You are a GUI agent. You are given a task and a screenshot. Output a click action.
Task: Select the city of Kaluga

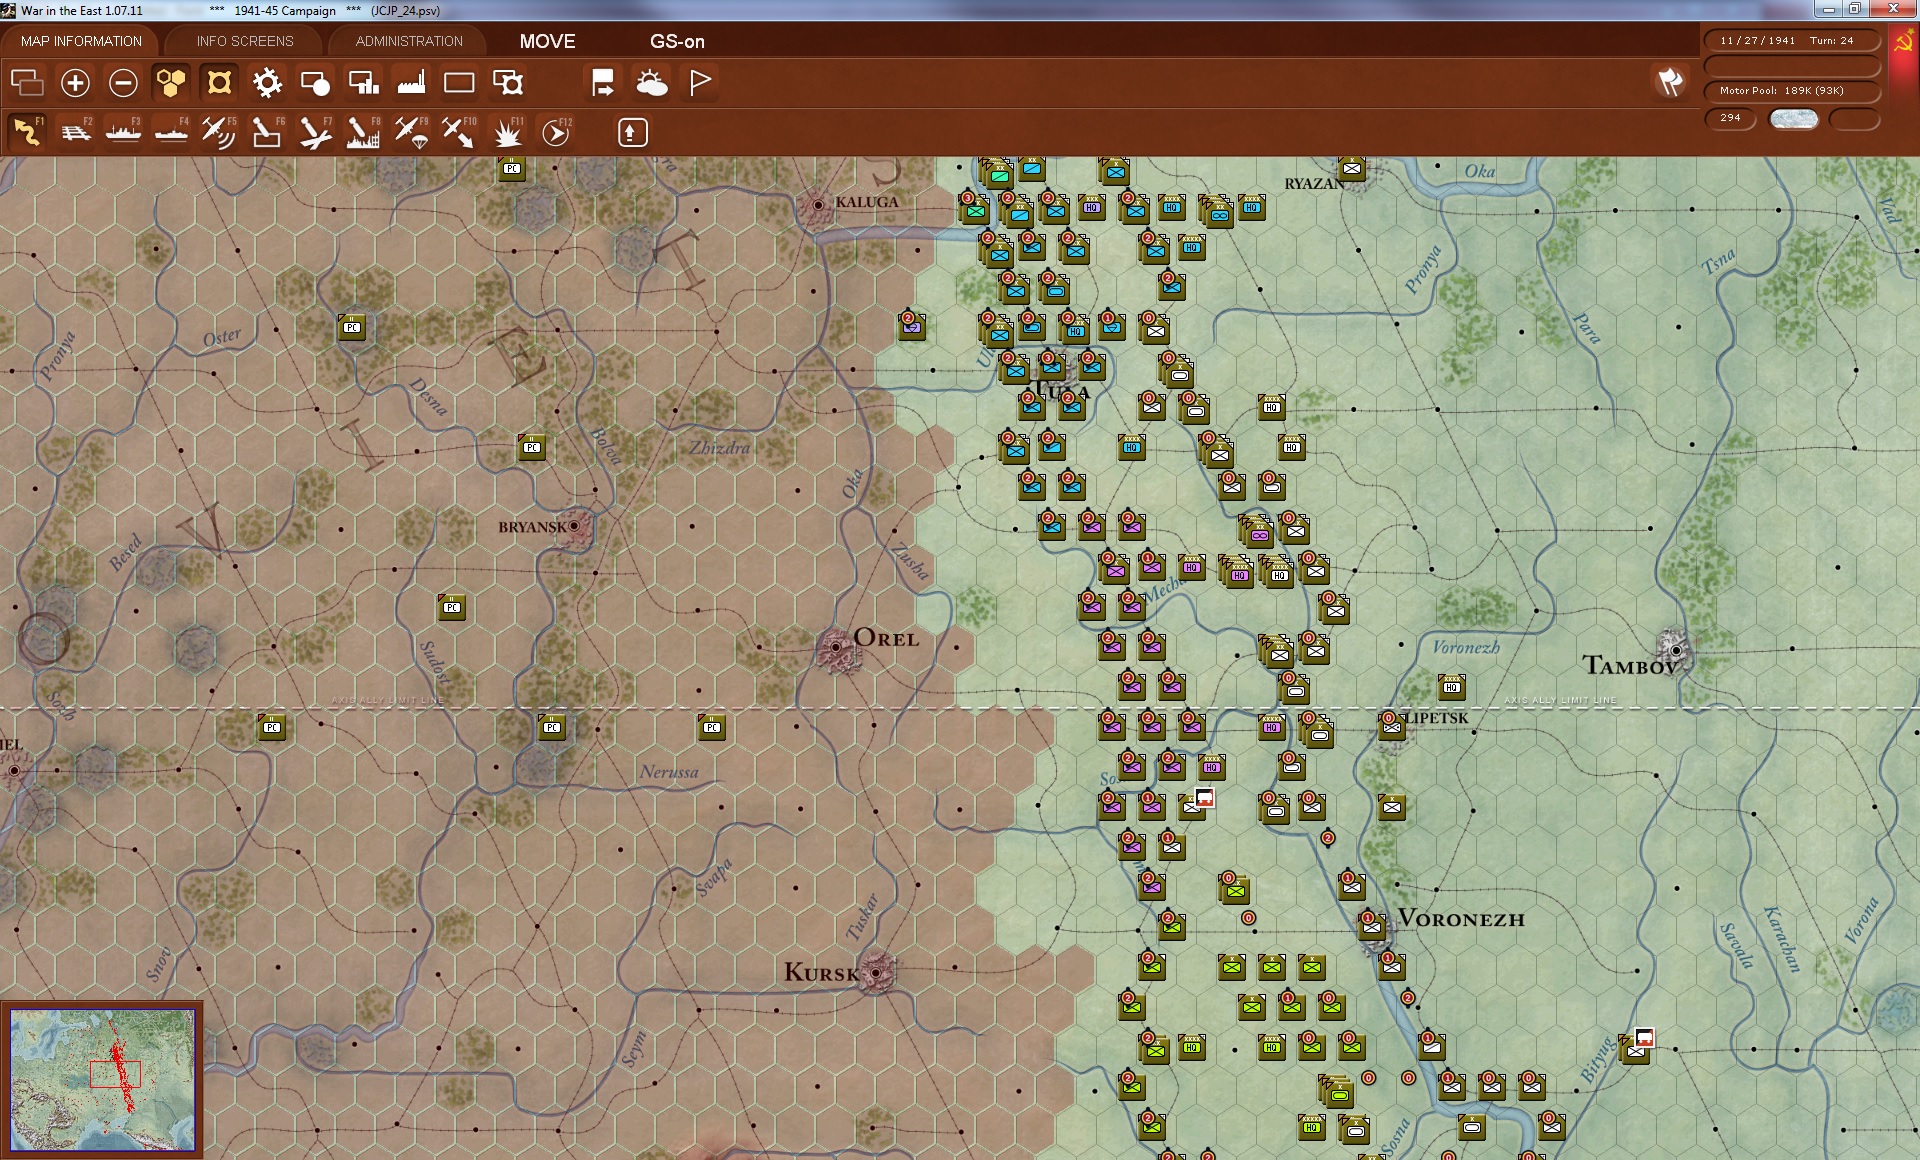[819, 204]
